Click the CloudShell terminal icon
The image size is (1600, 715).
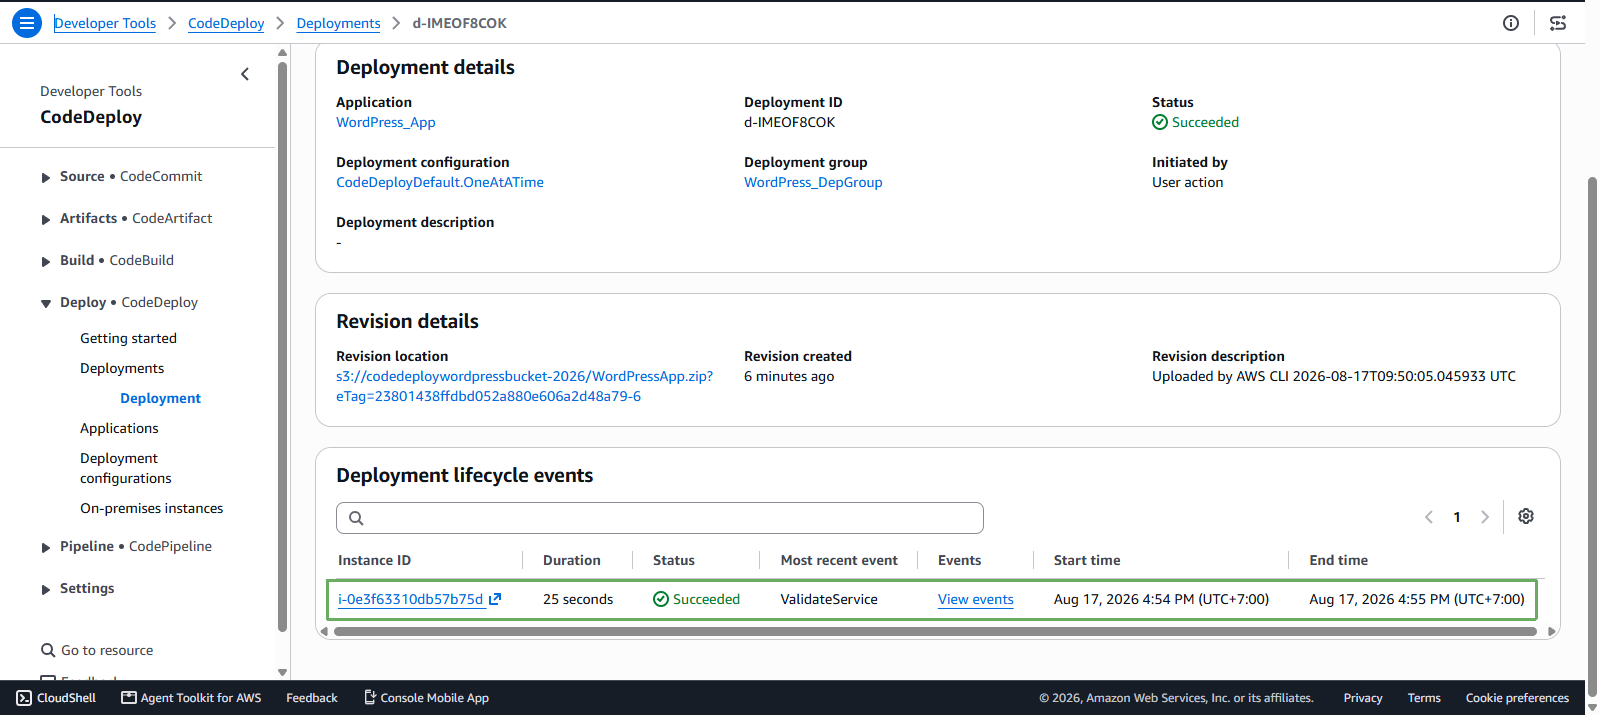pyautogui.click(x=24, y=698)
